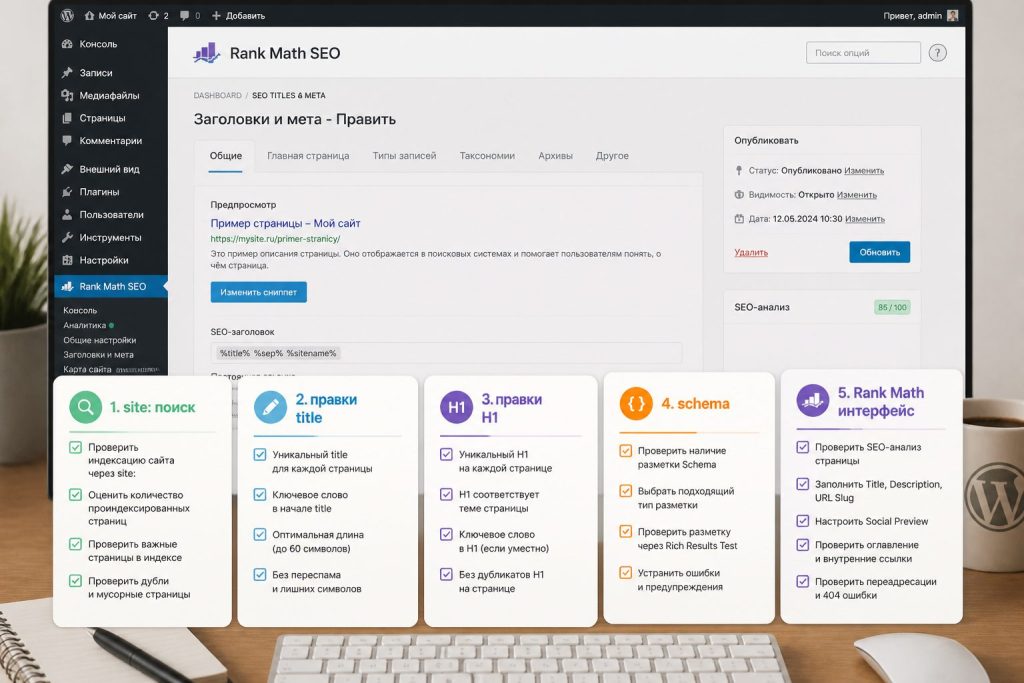This screenshot has height=683, width=1024.
Task: Click the https://mysite.ru/primer-stranicy/ URL
Action: [275, 239]
